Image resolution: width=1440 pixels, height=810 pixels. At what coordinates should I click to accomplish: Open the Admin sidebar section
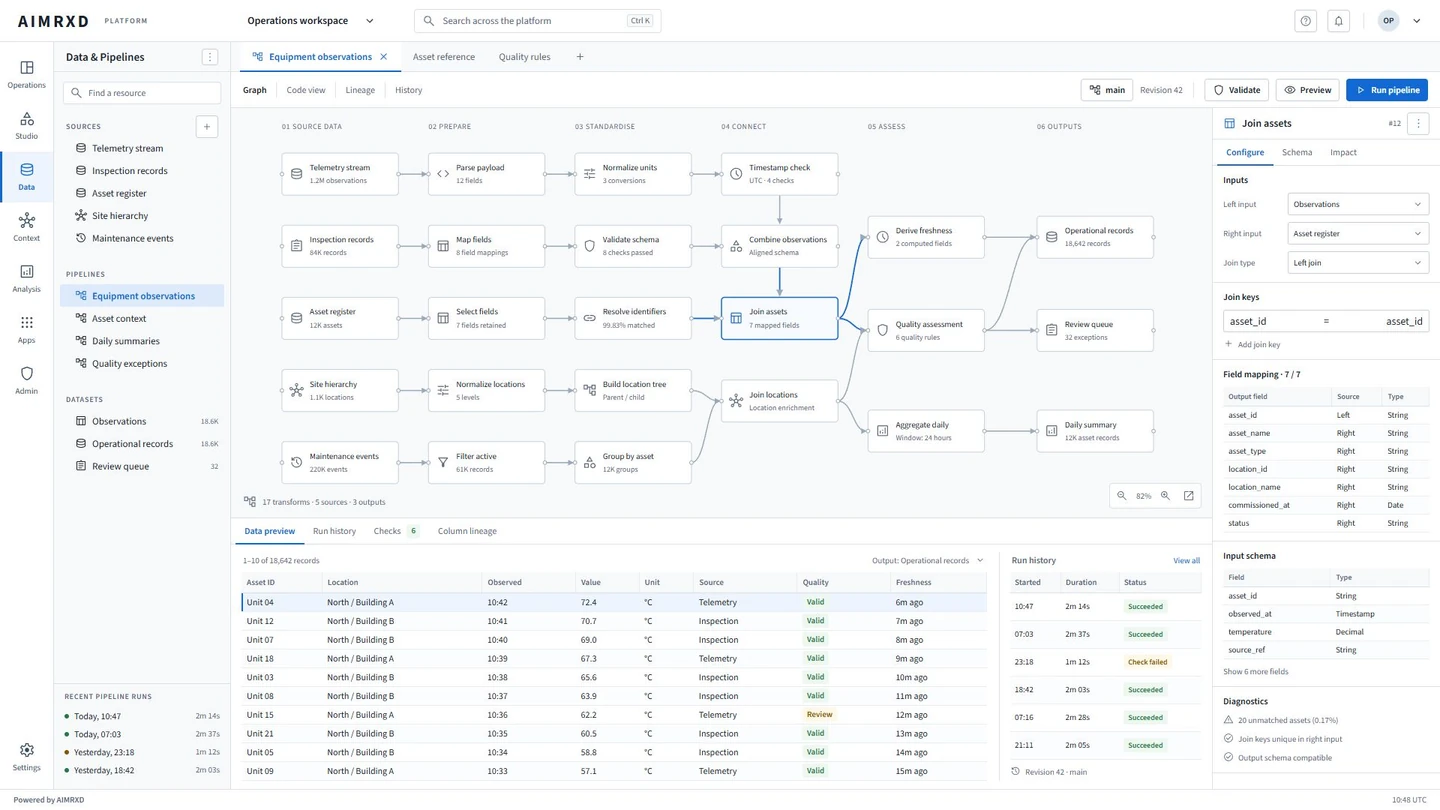[26, 380]
